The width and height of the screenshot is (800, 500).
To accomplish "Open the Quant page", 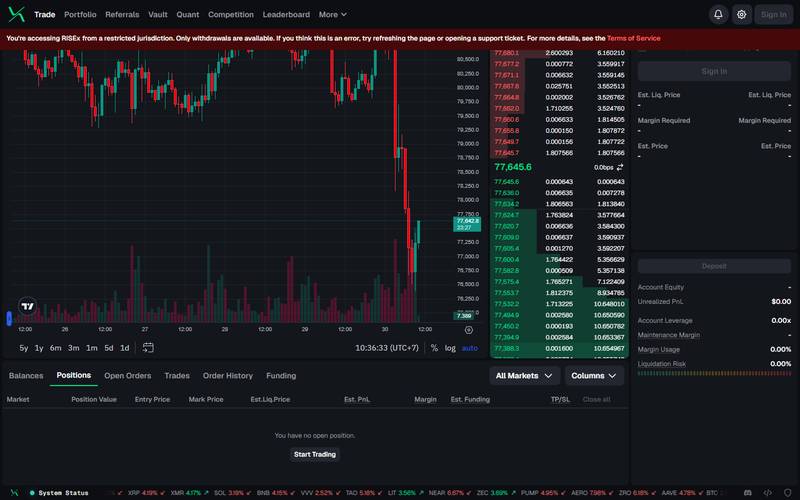I will coord(188,14).
